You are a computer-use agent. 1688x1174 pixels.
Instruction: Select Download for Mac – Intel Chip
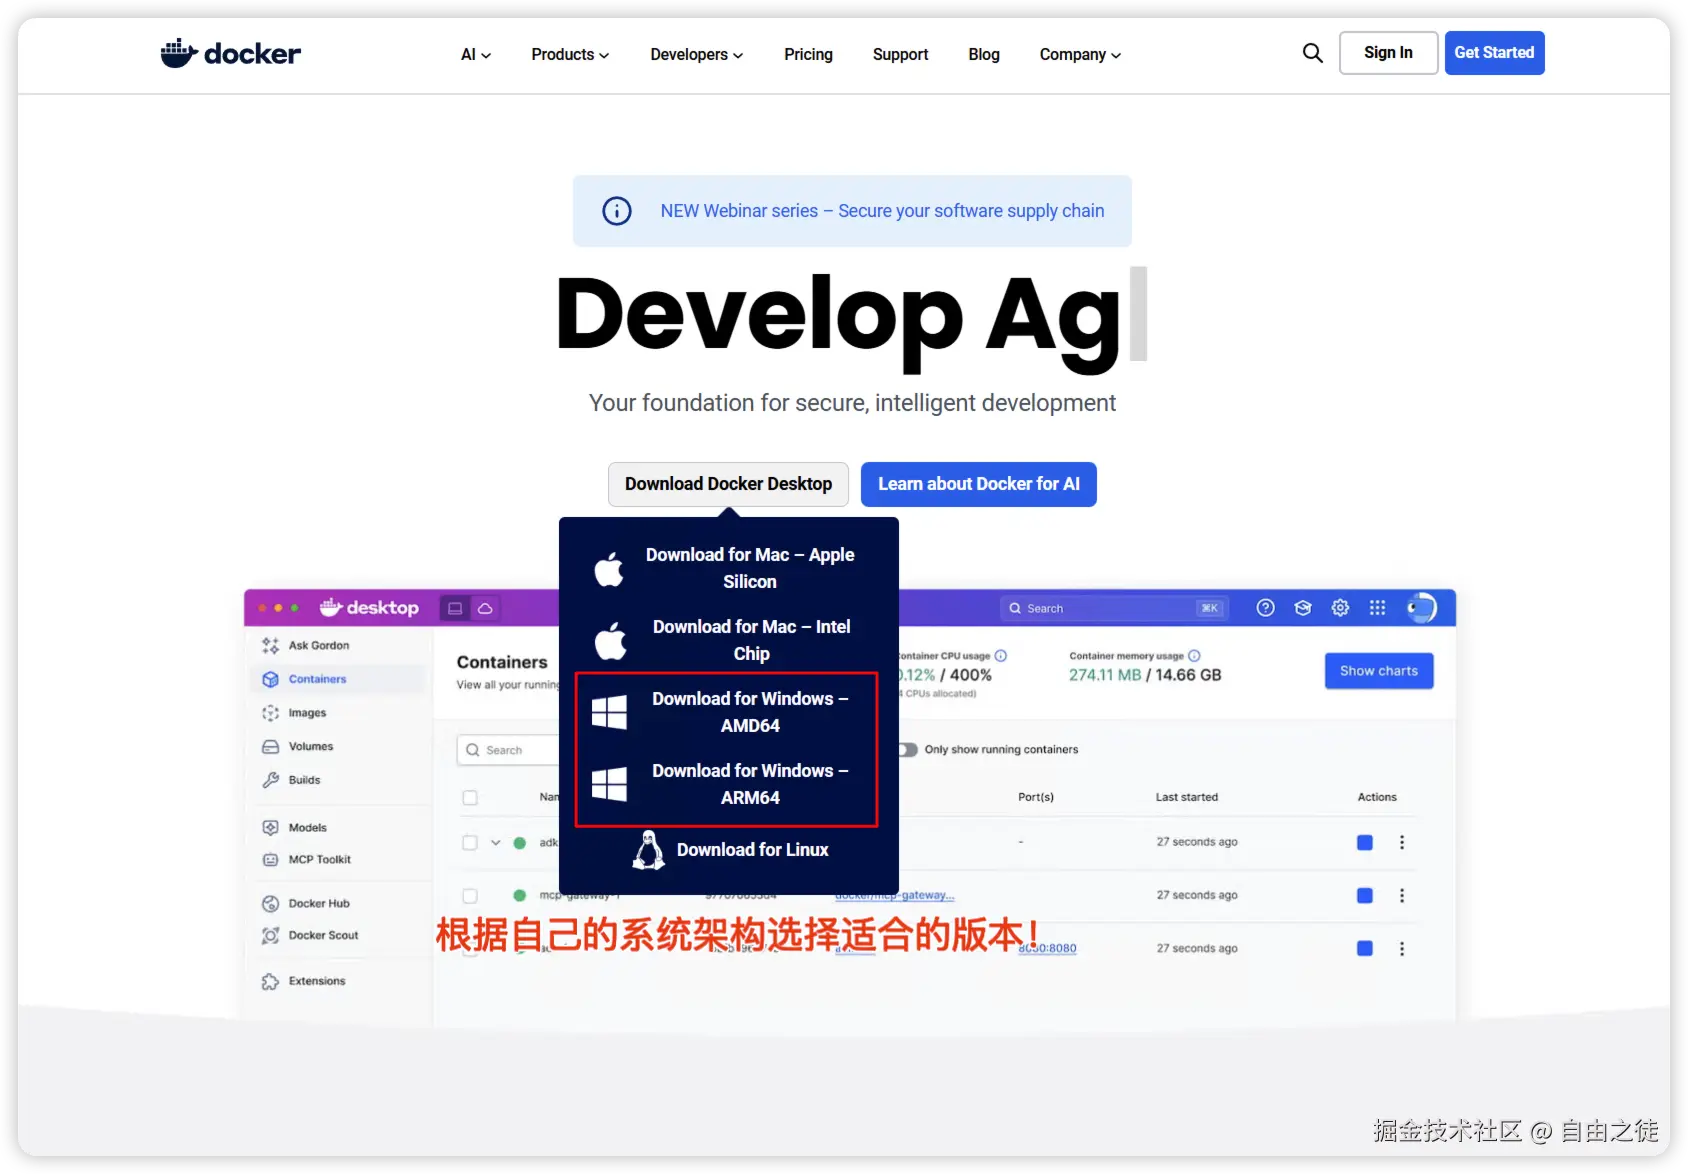point(728,640)
